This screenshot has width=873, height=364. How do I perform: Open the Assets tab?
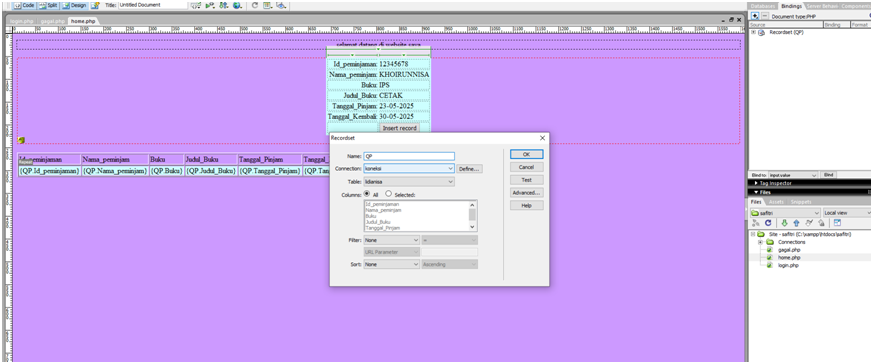click(775, 201)
